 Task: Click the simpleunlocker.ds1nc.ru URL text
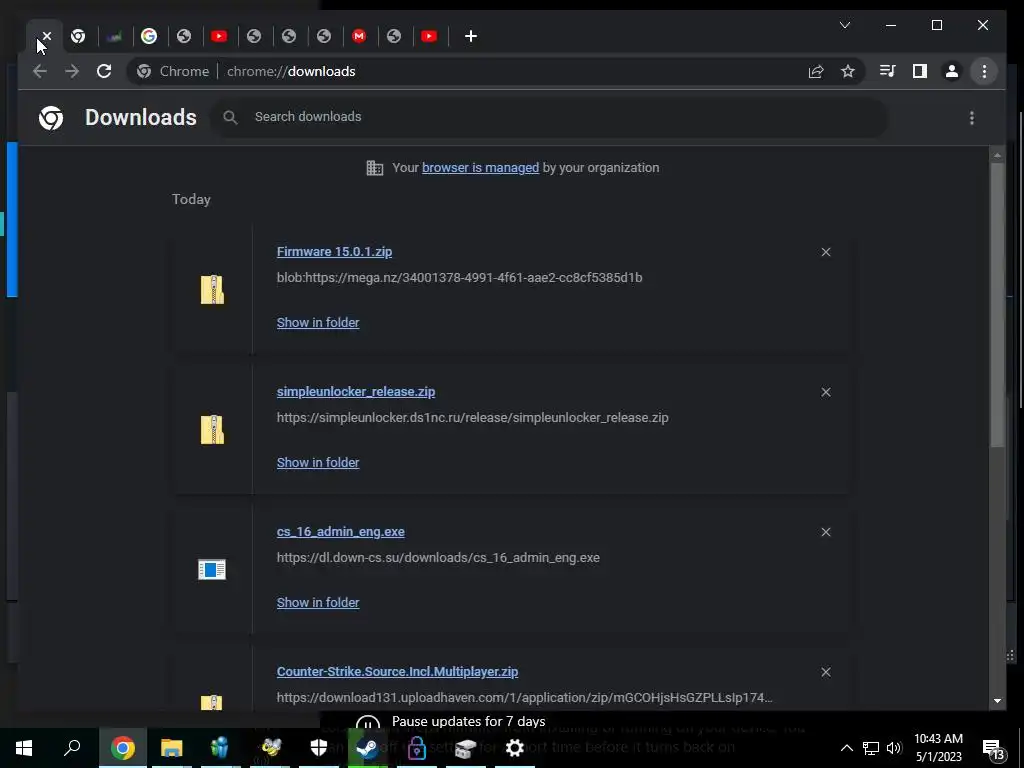(x=473, y=417)
